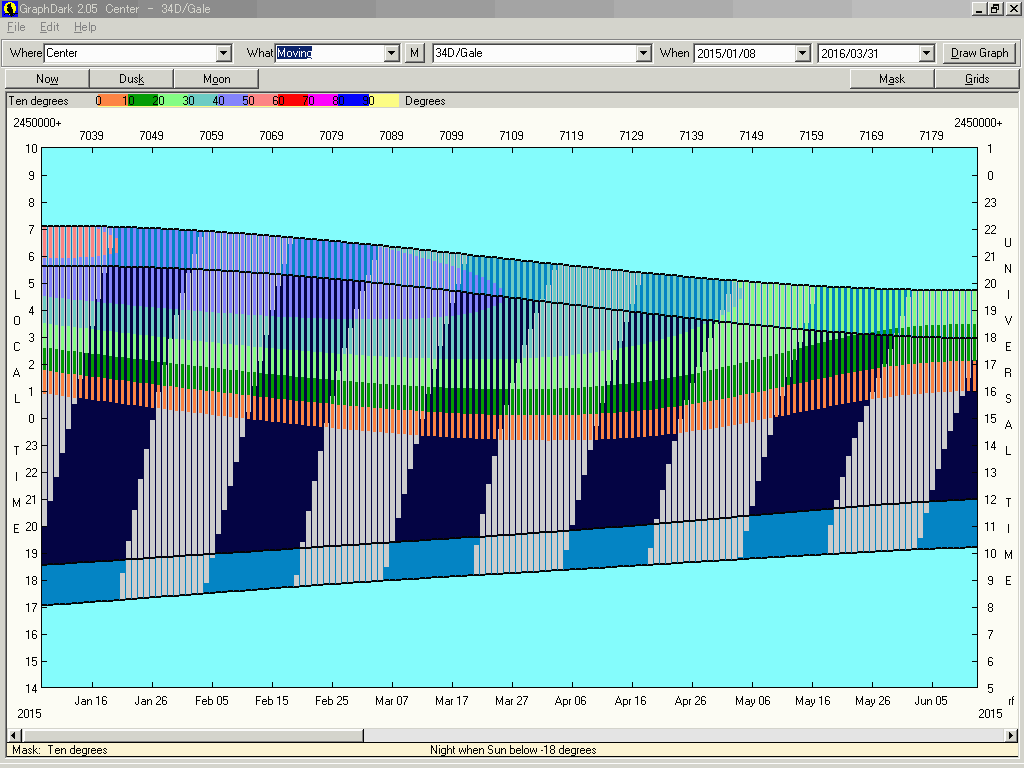Open the Help menu
The height and width of the screenshot is (768, 1024).
click(x=85, y=27)
